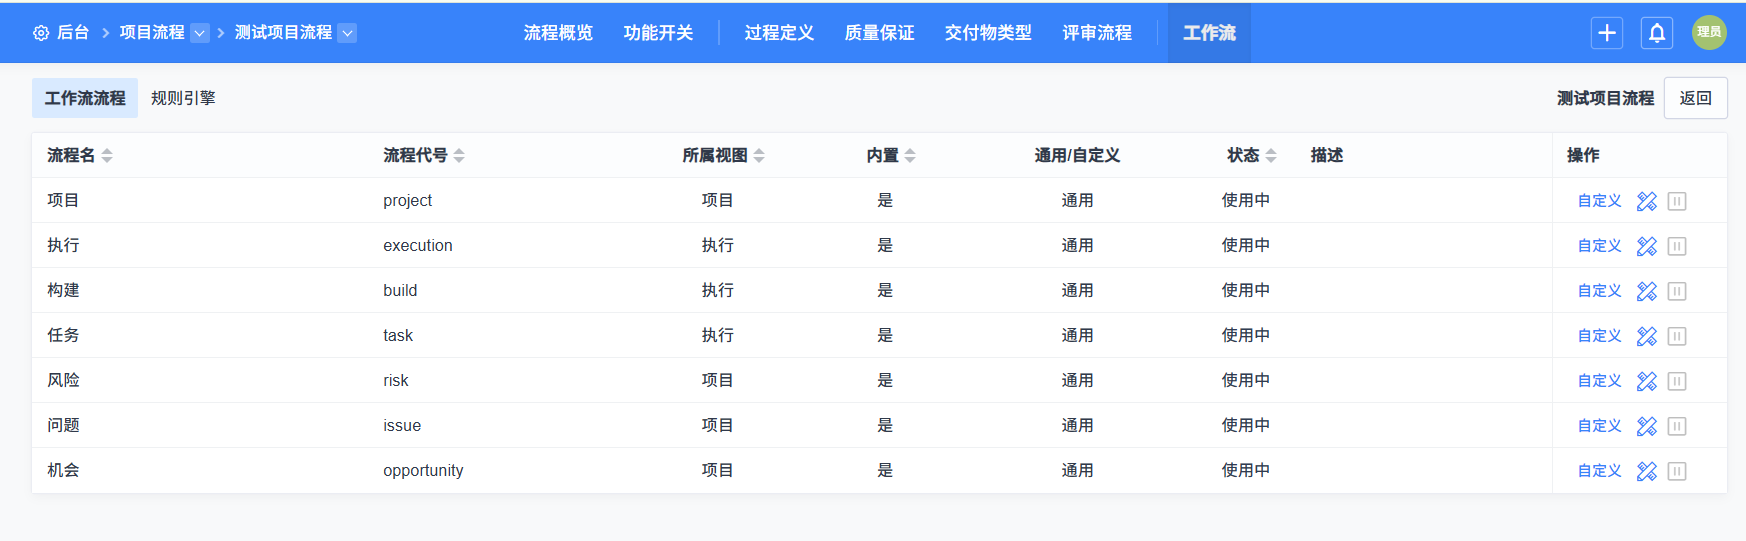Open the user avatar menu

coord(1709,33)
